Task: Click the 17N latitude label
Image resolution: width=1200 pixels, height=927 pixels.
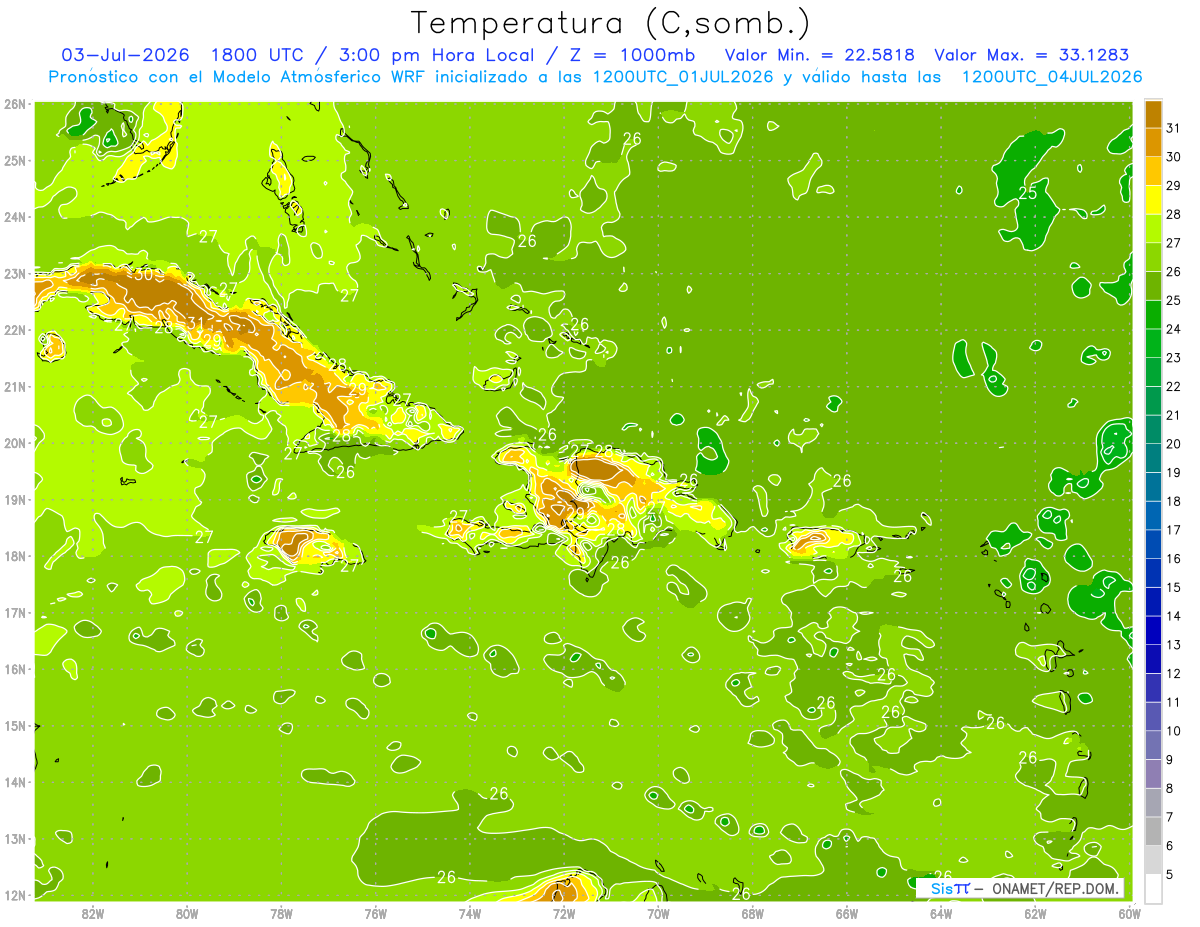Action: click(x=15, y=612)
